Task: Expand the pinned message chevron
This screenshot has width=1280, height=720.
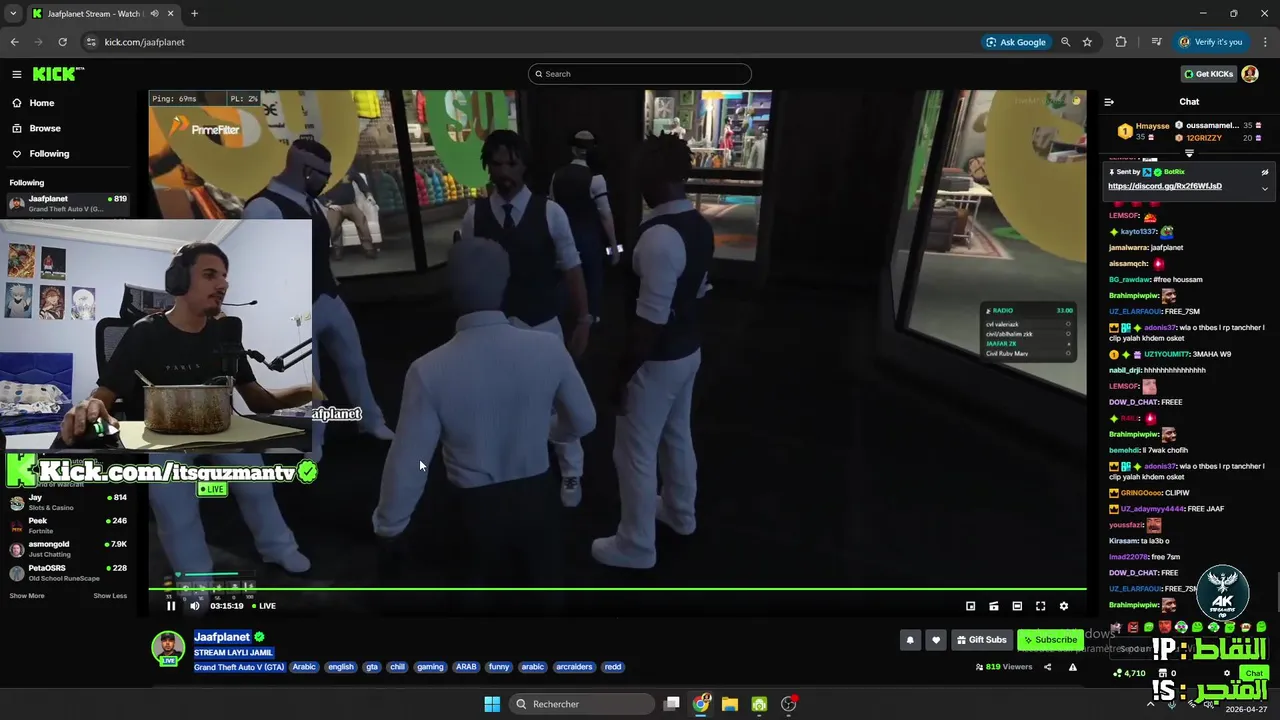Action: click(x=1264, y=188)
